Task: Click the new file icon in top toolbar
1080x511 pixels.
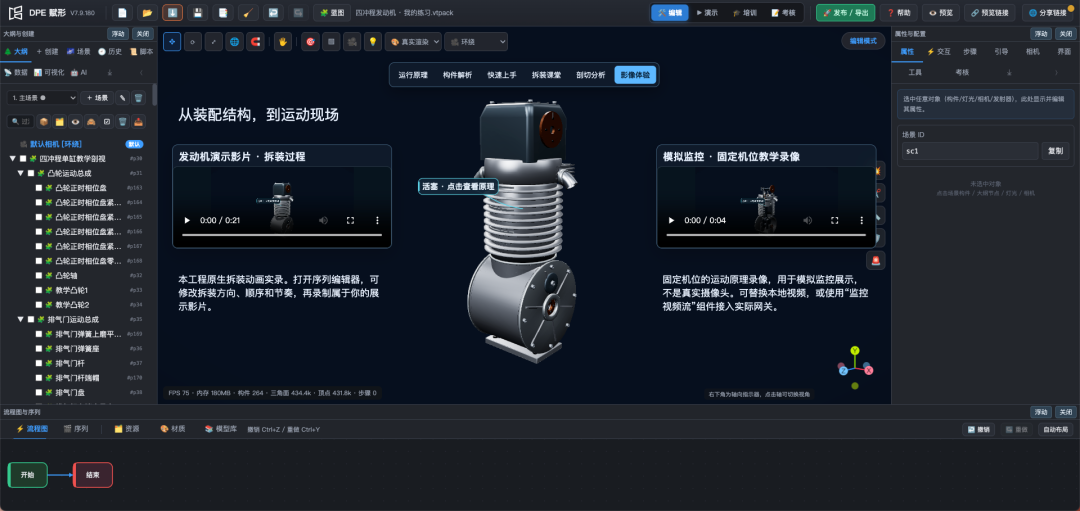Action: tap(123, 12)
